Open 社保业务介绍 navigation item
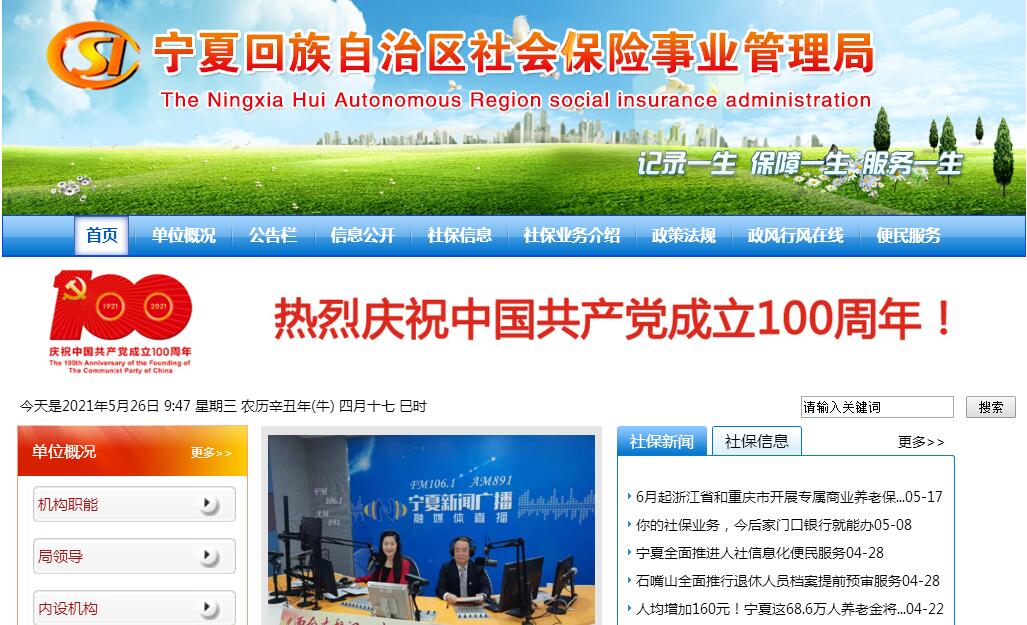The width and height of the screenshot is (1027, 625). (571, 236)
